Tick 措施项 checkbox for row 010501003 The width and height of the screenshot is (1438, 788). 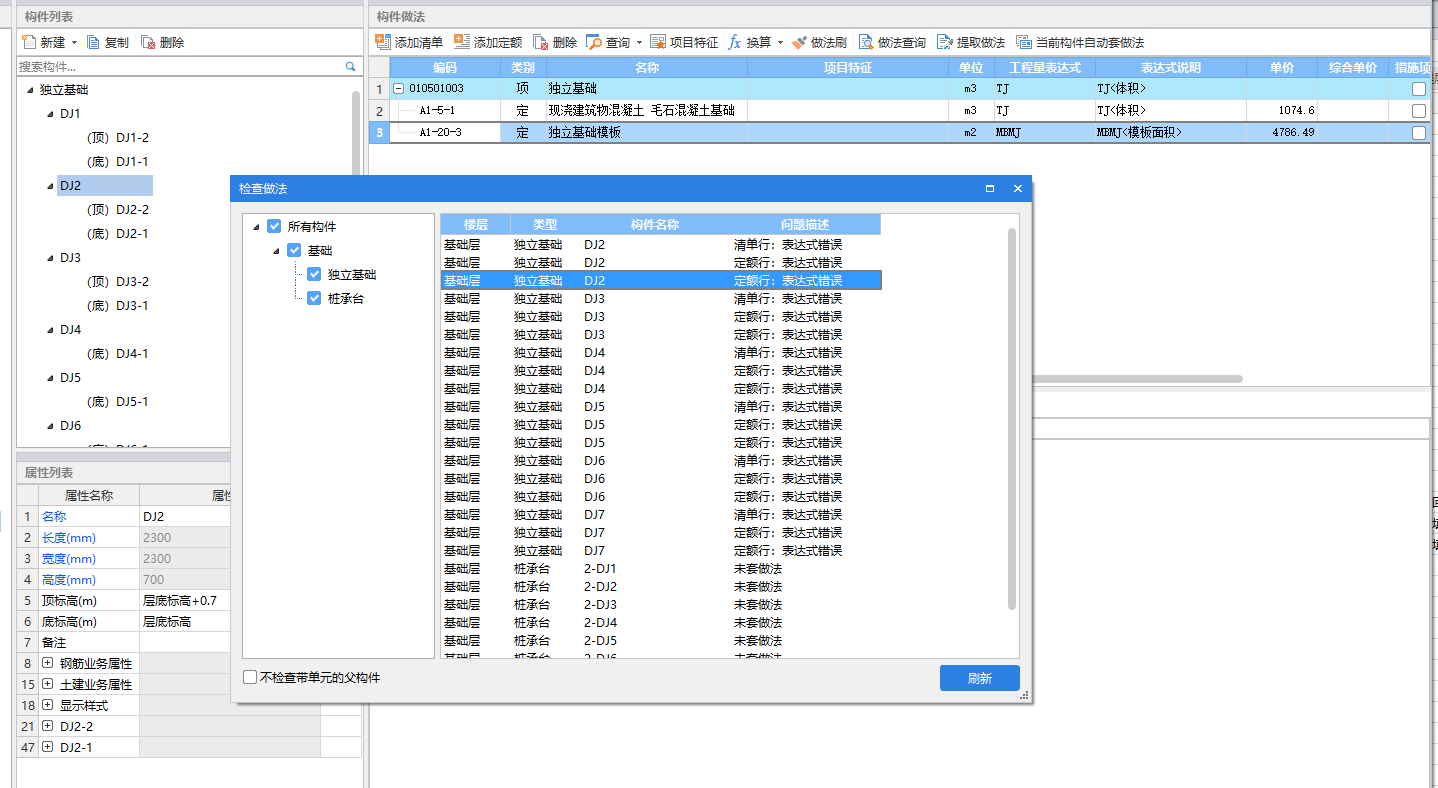coord(1419,89)
